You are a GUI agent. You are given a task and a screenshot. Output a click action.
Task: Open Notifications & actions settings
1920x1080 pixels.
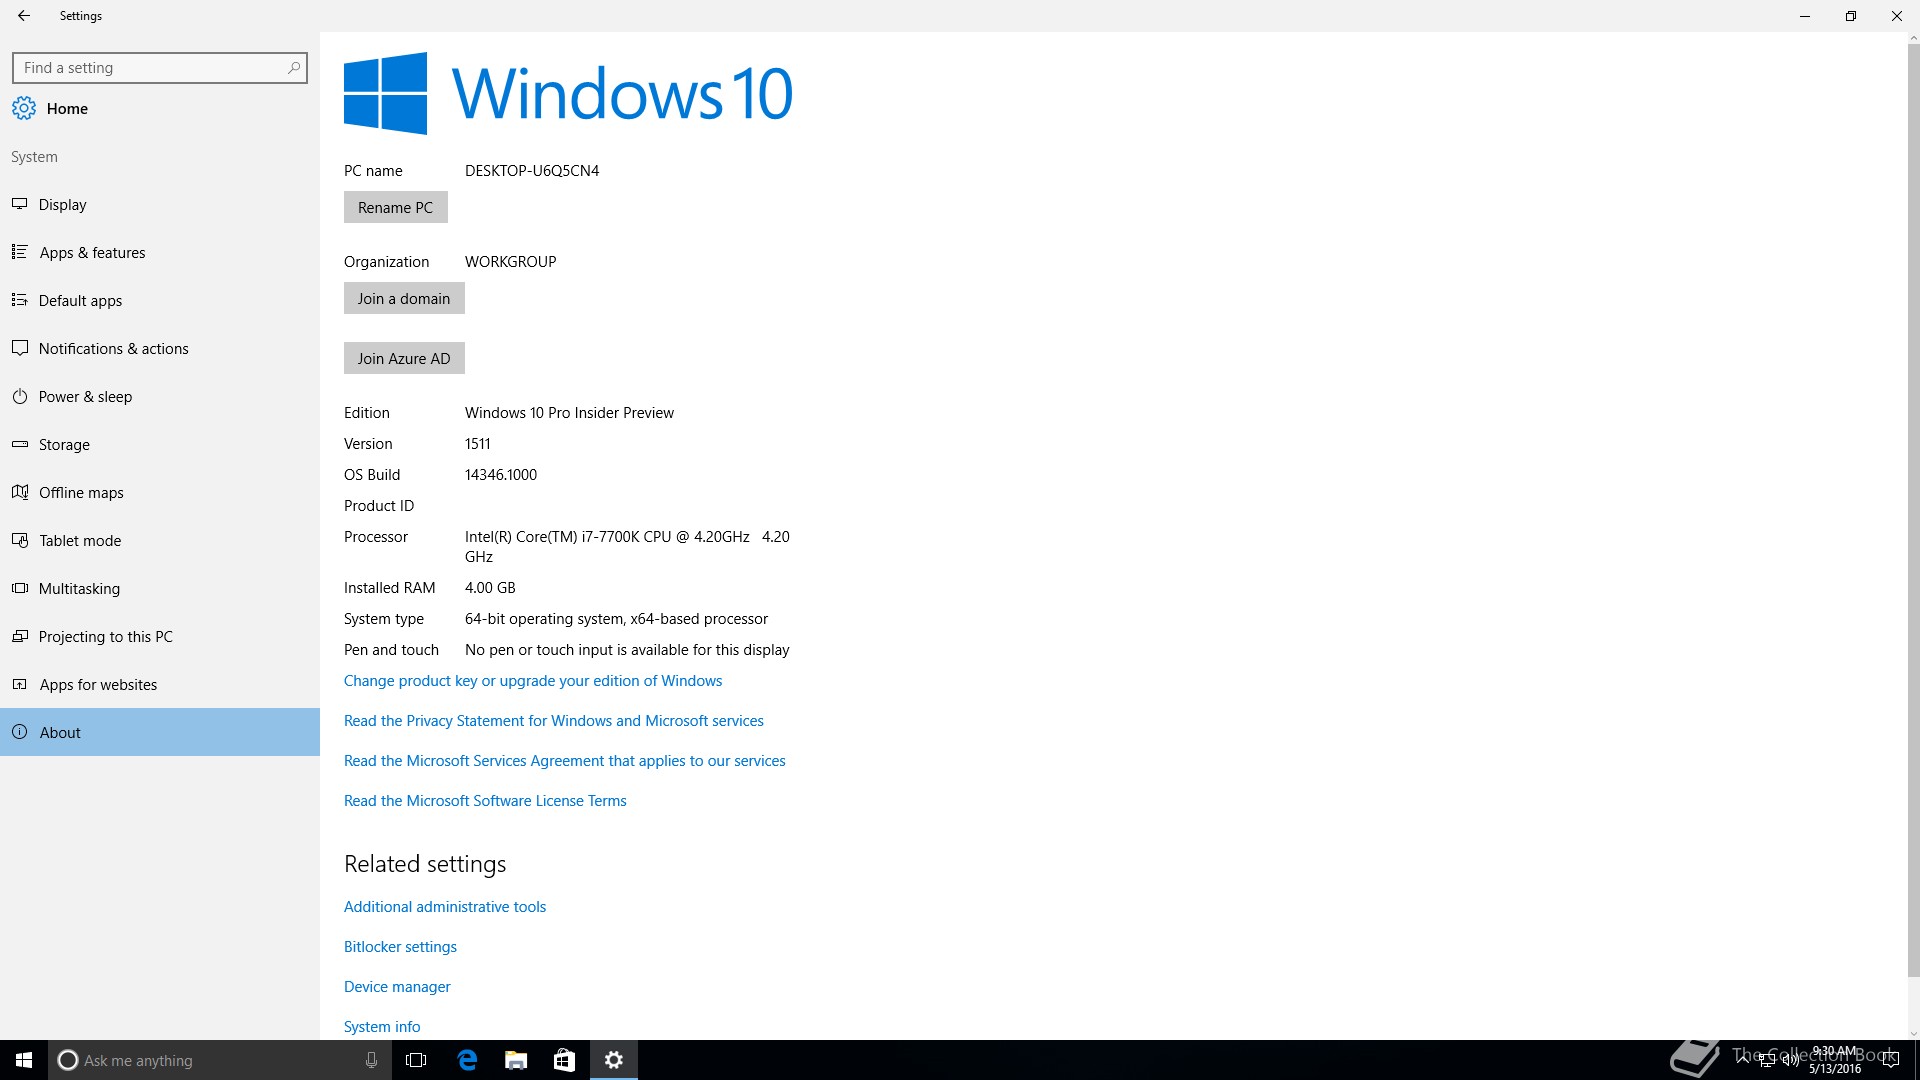(160, 348)
